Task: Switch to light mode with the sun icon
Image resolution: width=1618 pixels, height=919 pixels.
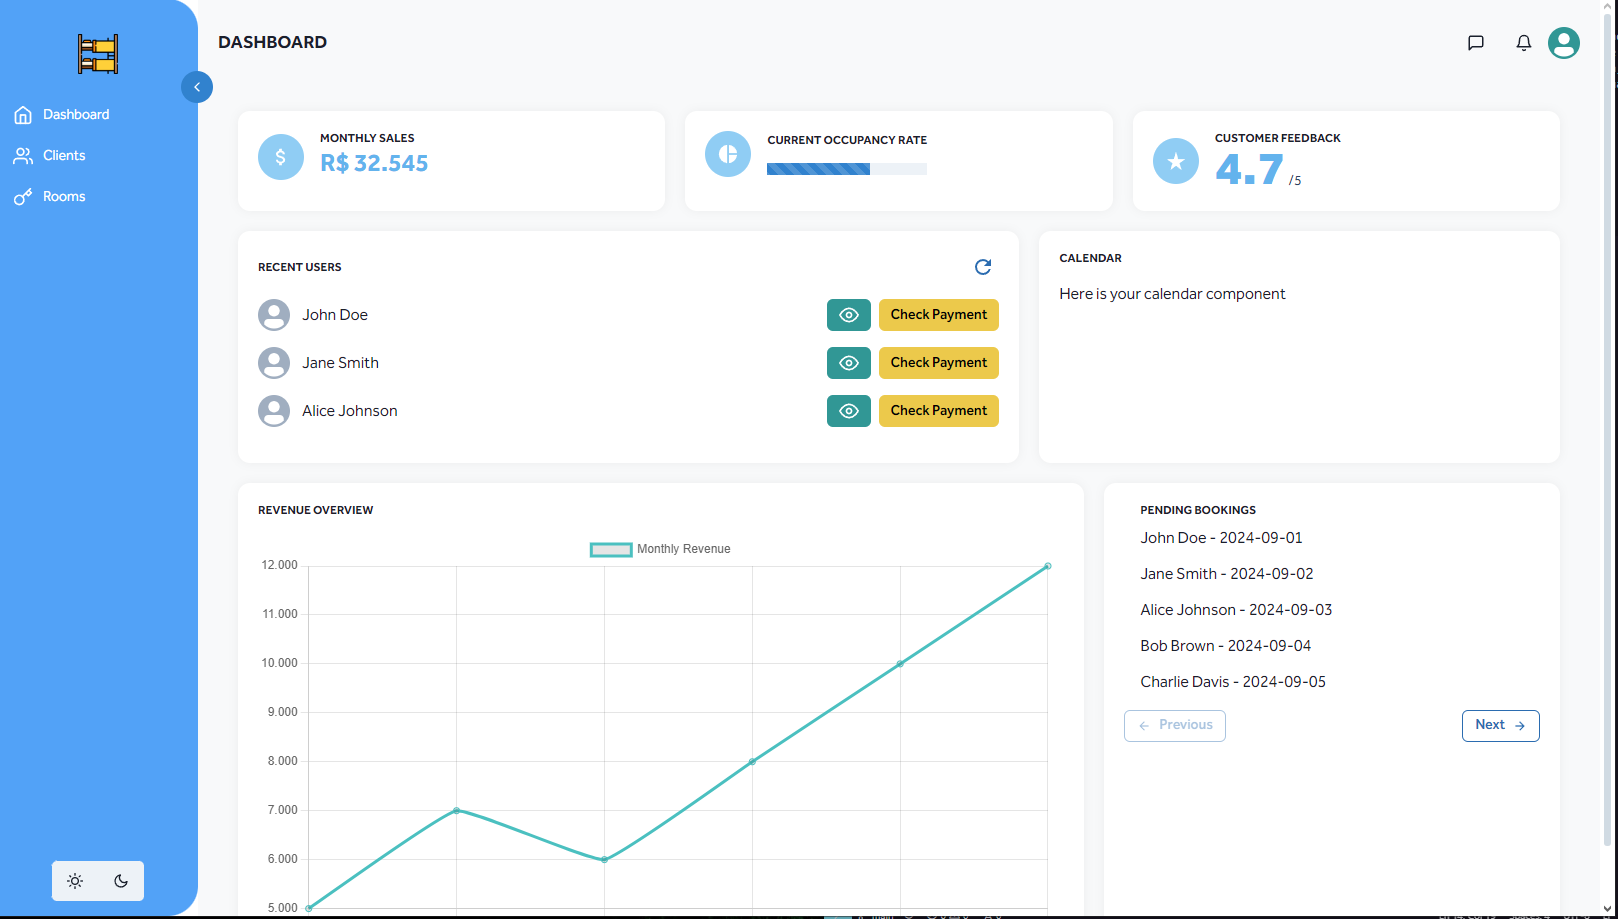Action: click(x=75, y=881)
